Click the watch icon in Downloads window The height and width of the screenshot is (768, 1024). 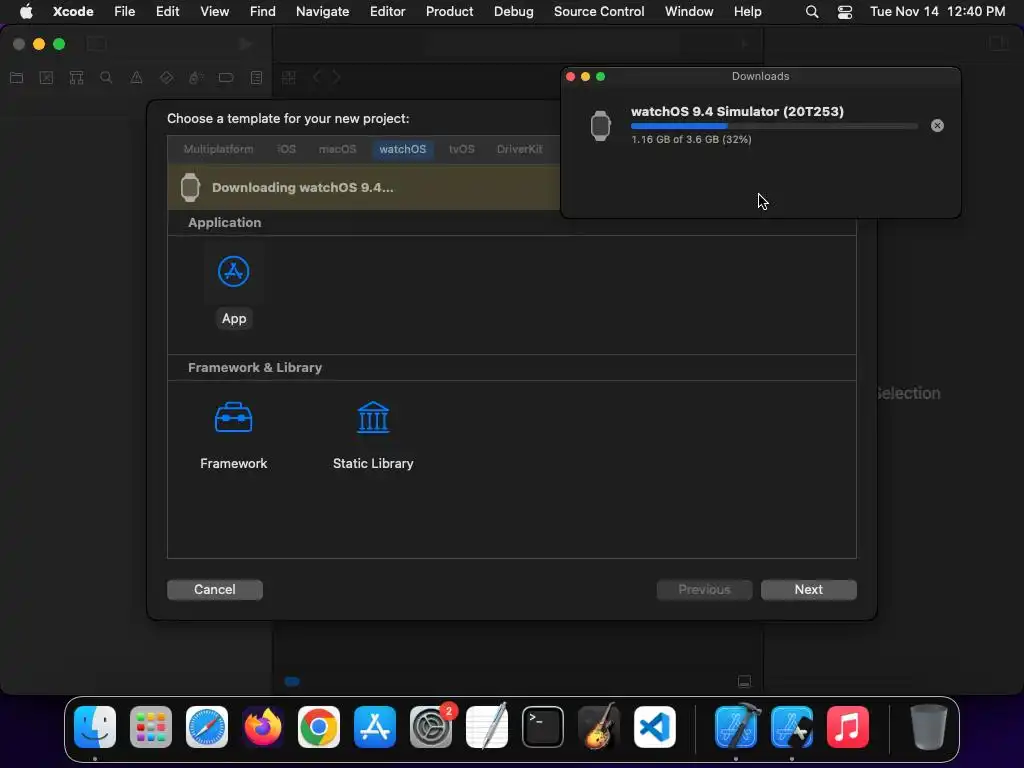tap(600, 125)
